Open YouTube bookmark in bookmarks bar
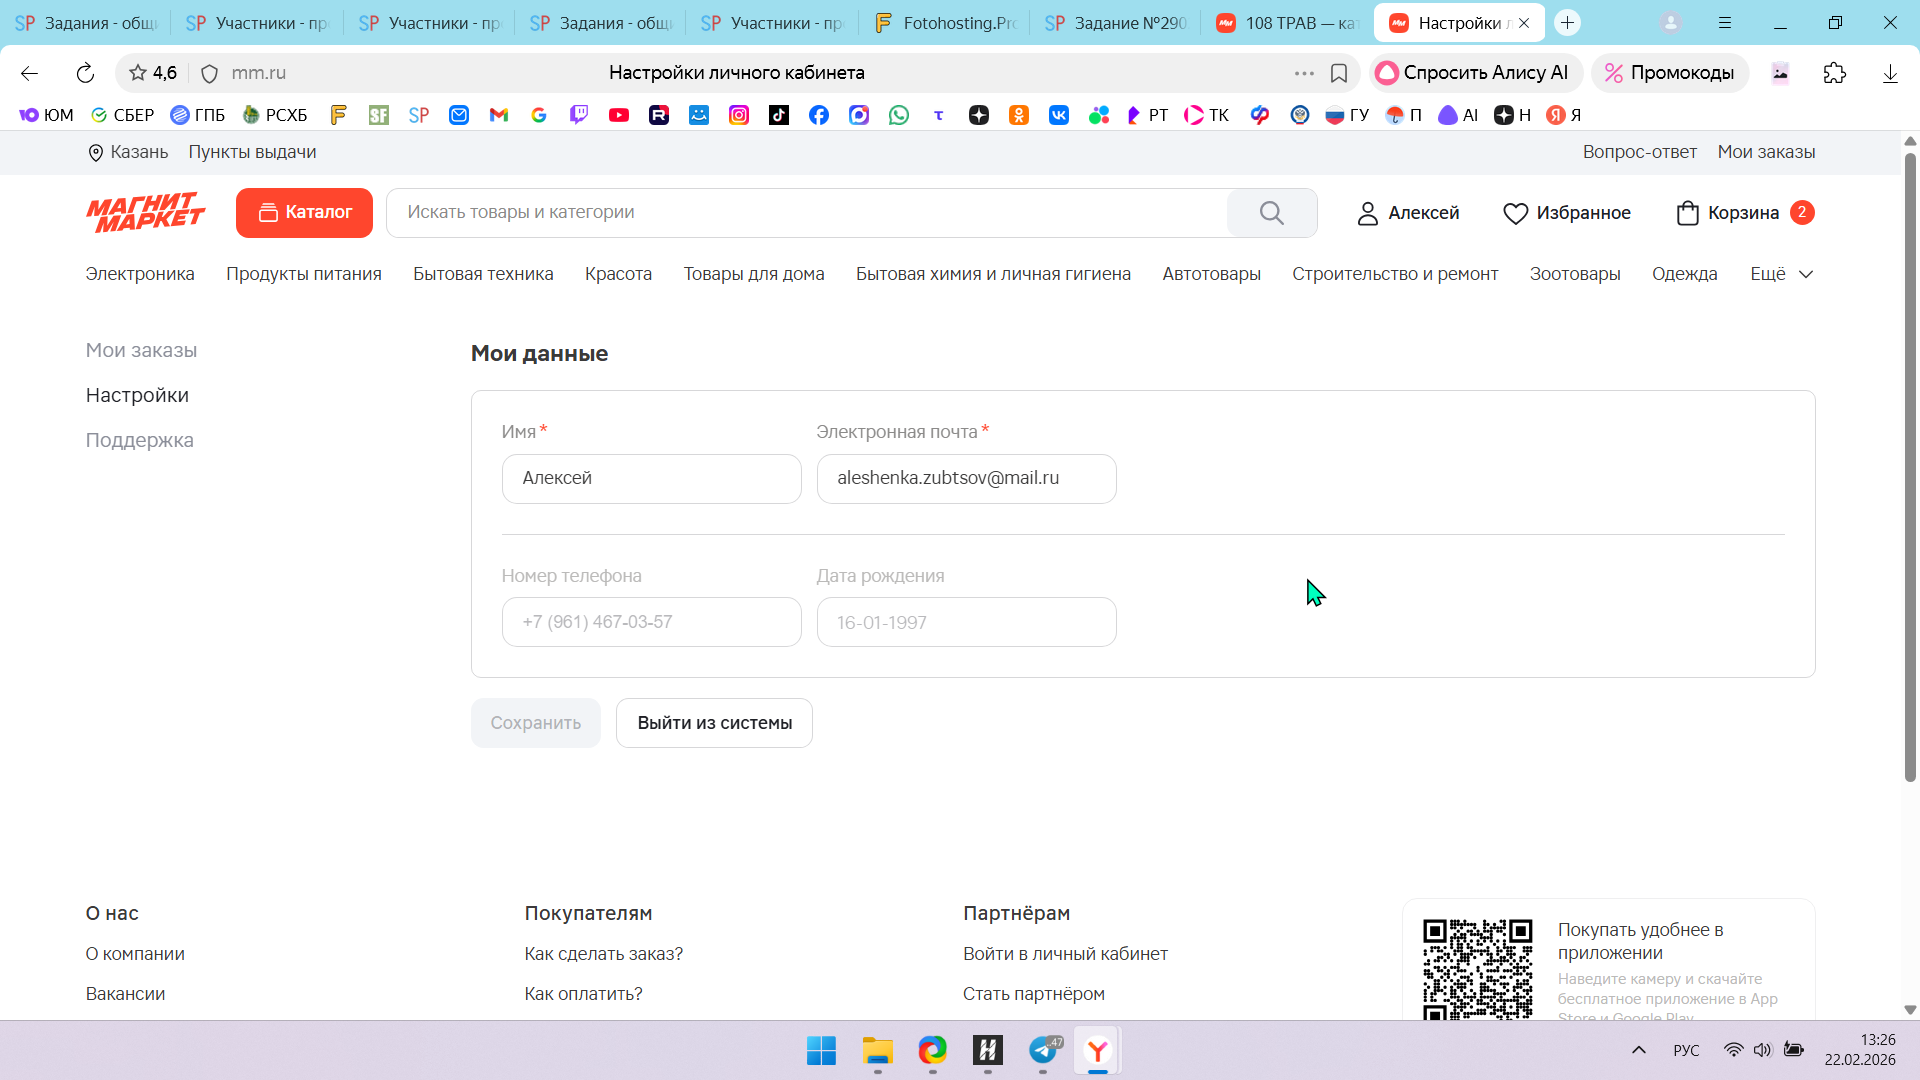This screenshot has width=1920, height=1080. click(619, 115)
